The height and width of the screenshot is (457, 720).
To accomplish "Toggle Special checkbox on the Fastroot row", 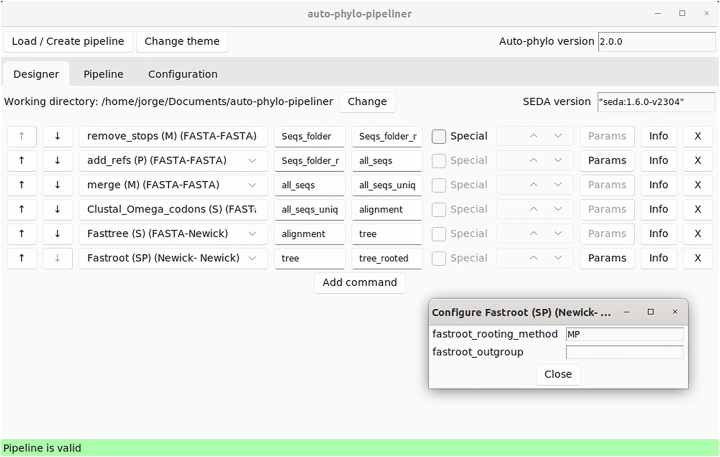I will click(x=439, y=258).
